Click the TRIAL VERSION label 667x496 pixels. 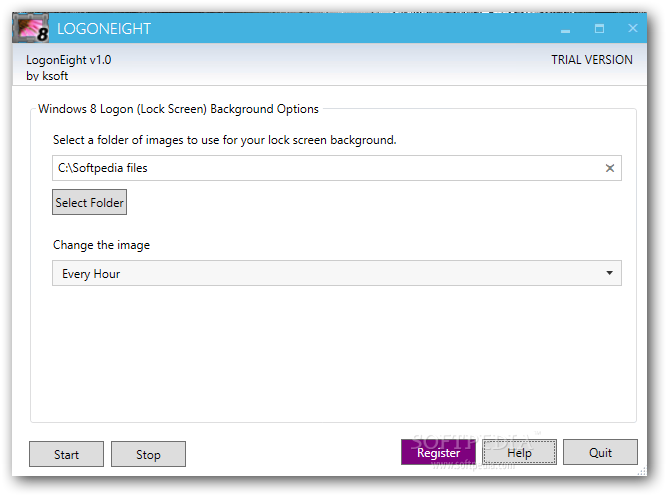[592, 60]
